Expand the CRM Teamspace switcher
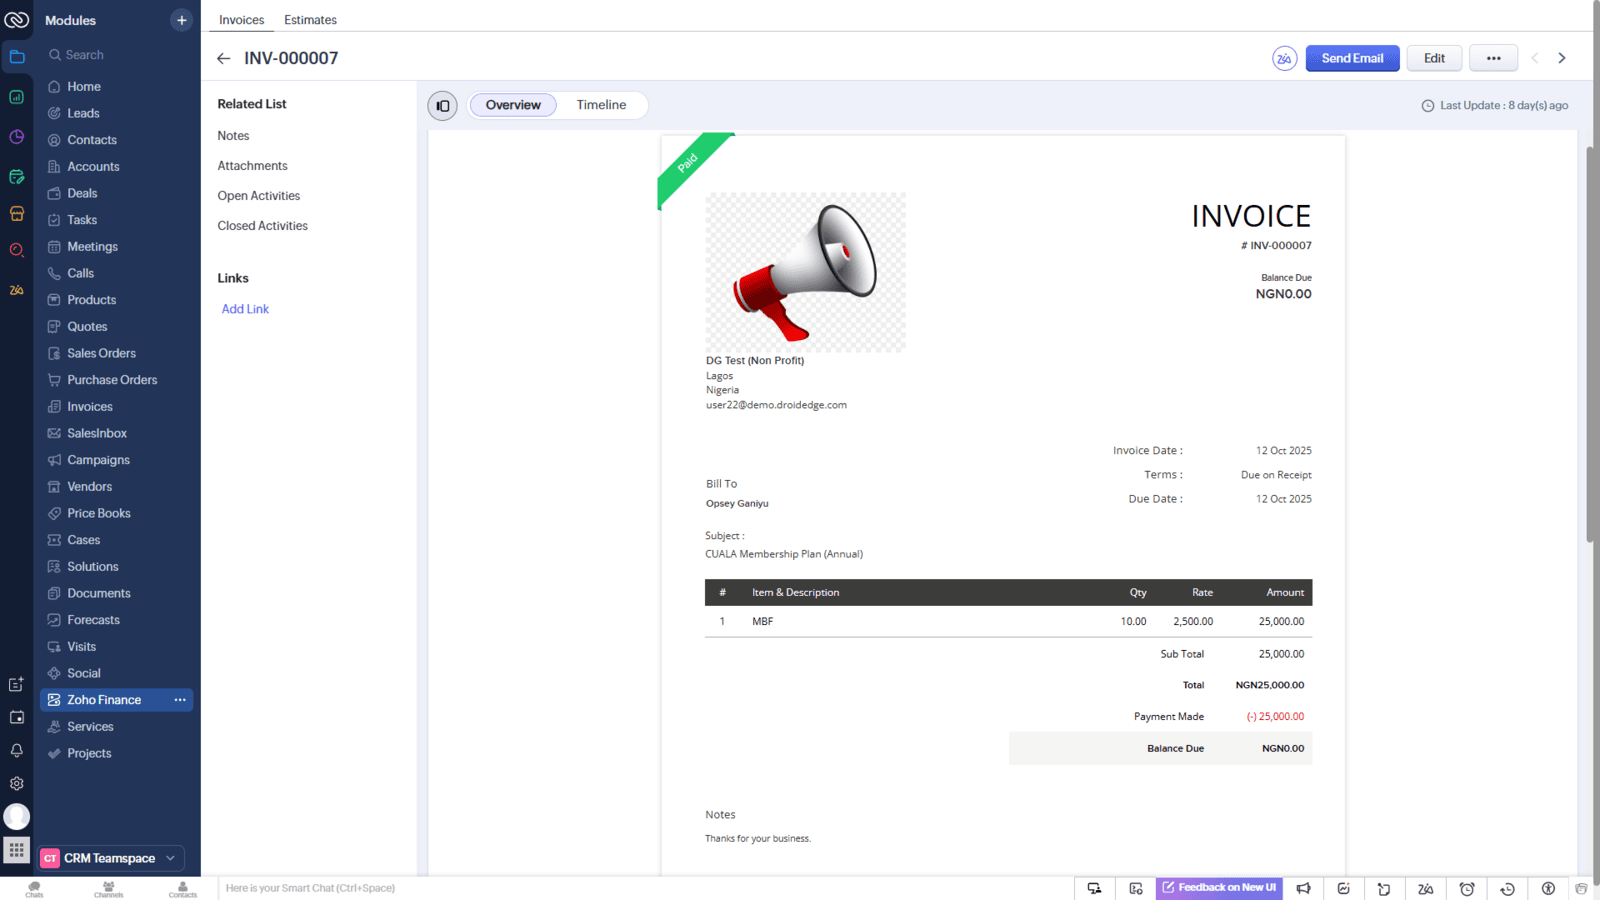Viewport: 1600px width, 900px height. pyautogui.click(x=172, y=858)
